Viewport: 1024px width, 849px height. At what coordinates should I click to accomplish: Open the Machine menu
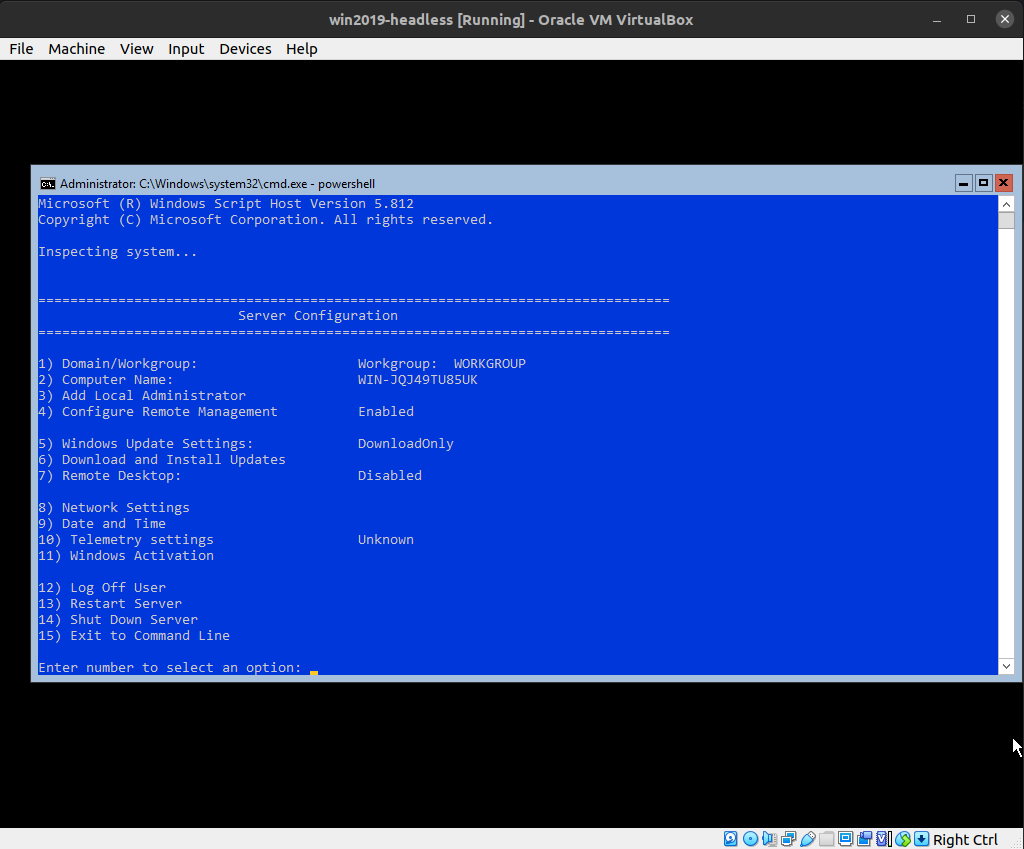pos(76,49)
